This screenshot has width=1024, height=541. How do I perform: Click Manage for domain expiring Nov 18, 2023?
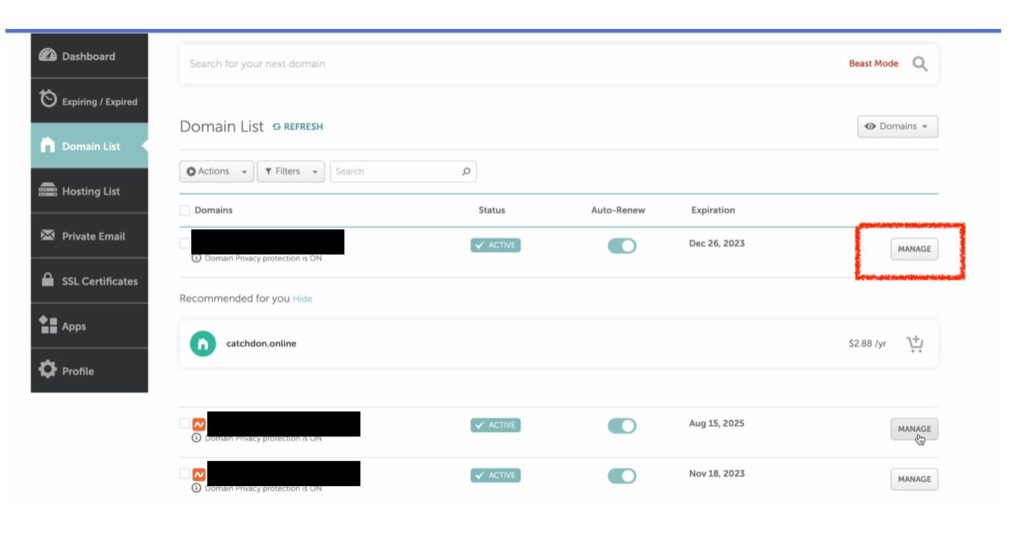914,479
